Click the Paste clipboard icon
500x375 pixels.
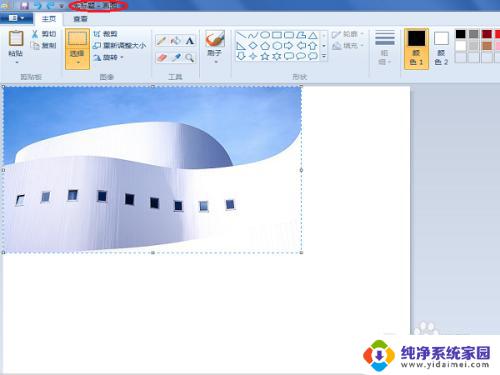16,38
